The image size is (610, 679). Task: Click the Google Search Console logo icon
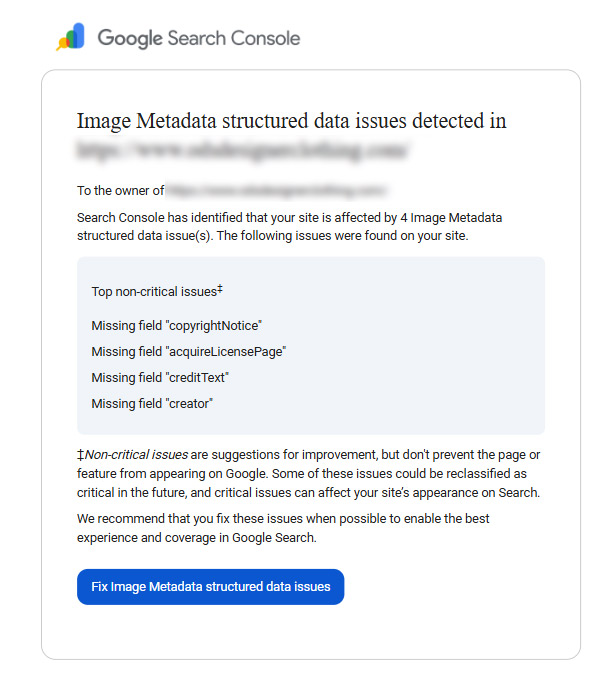point(71,38)
